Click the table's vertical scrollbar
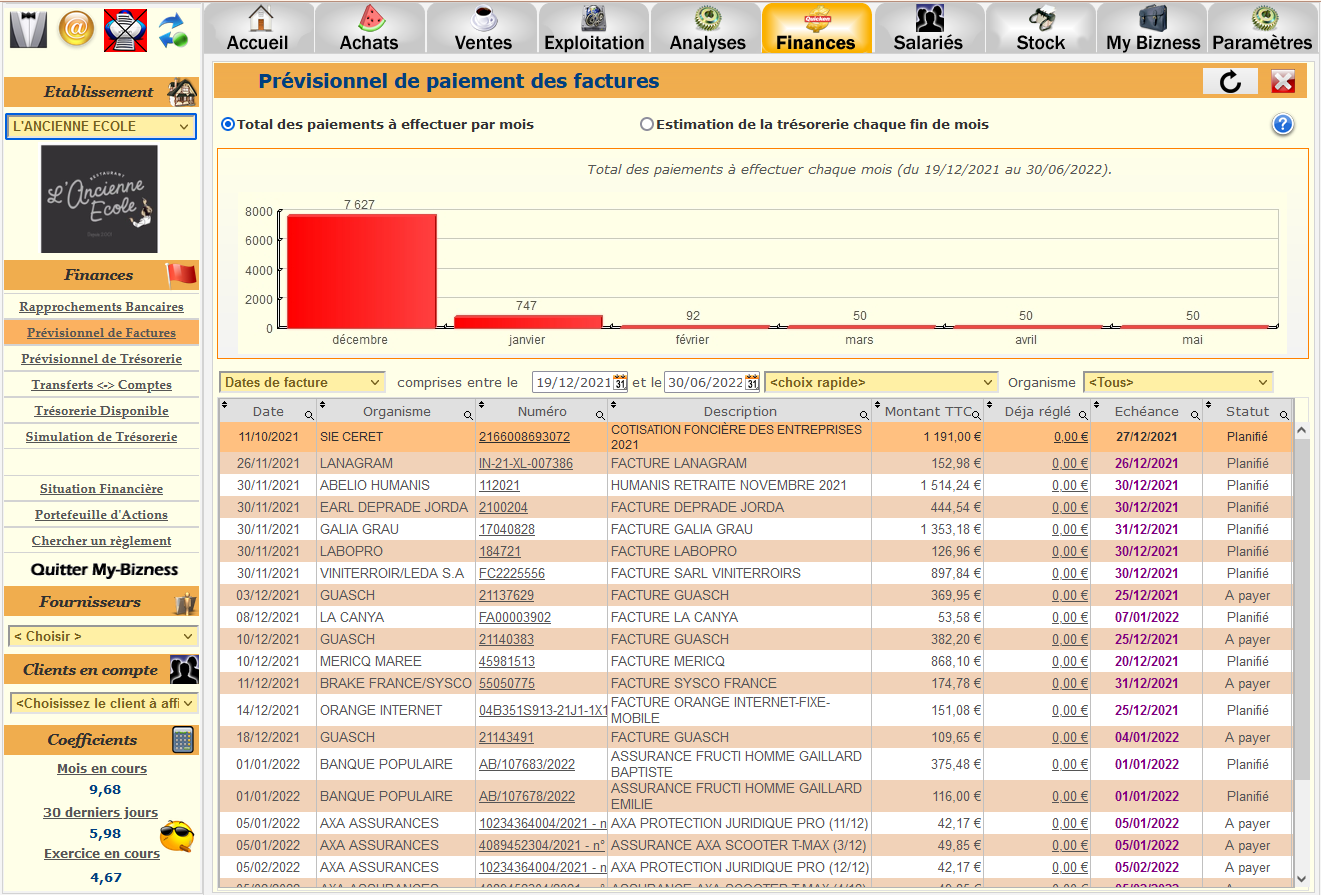The height and width of the screenshot is (895, 1321). [x=1301, y=600]
